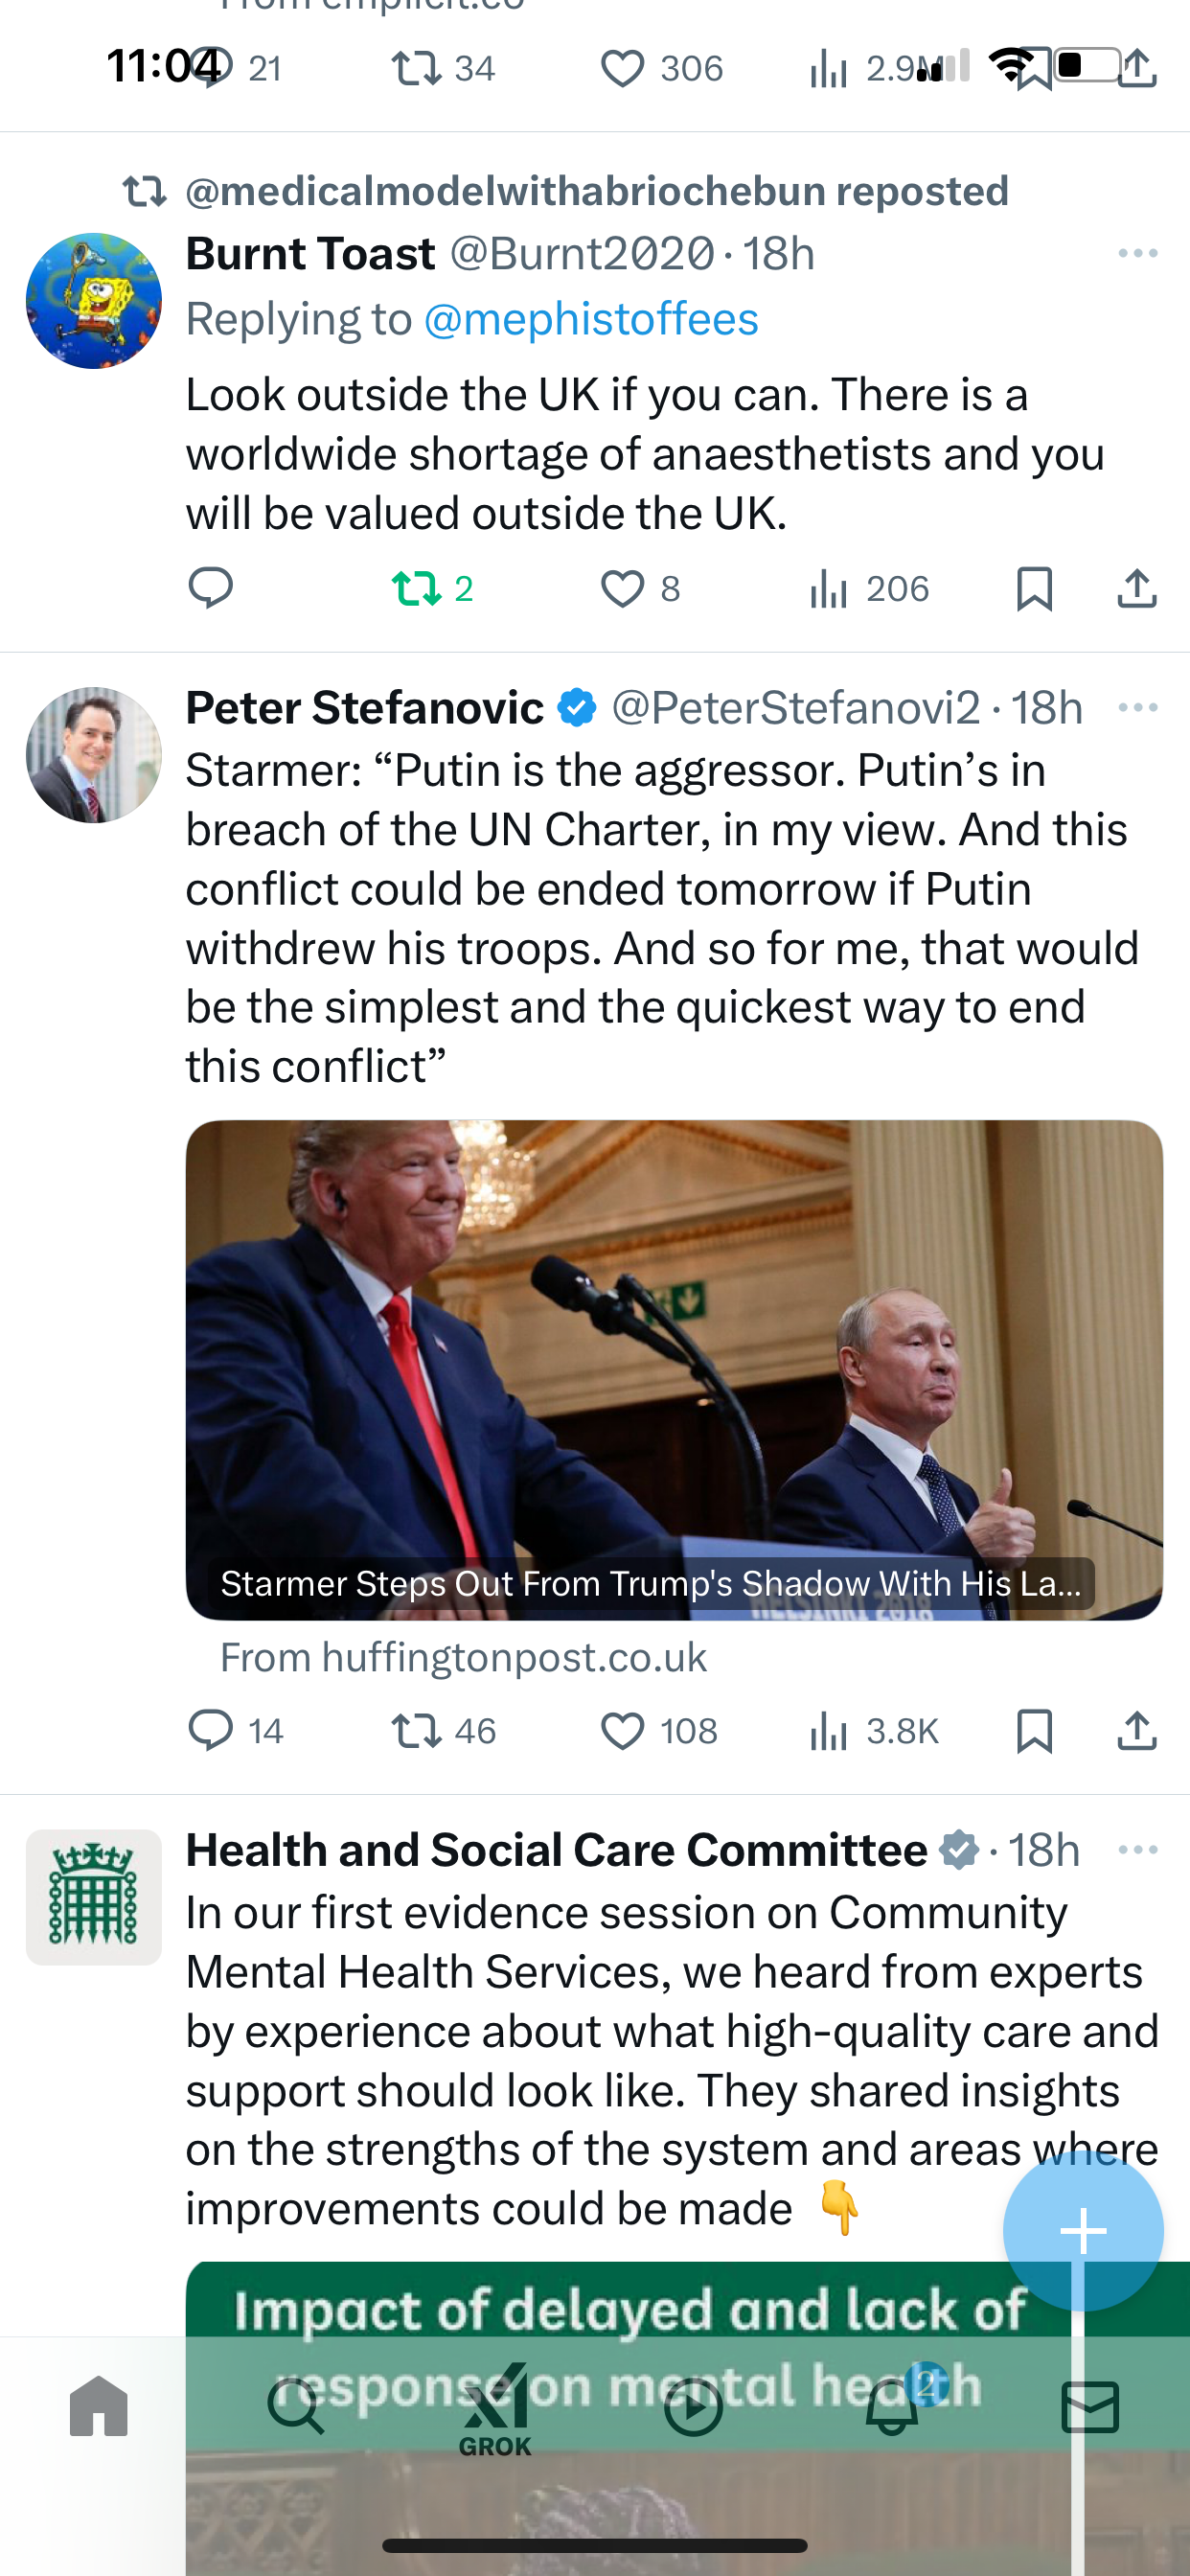Open the Search tab
1190x2576 pixels.
click(296, 2407)
